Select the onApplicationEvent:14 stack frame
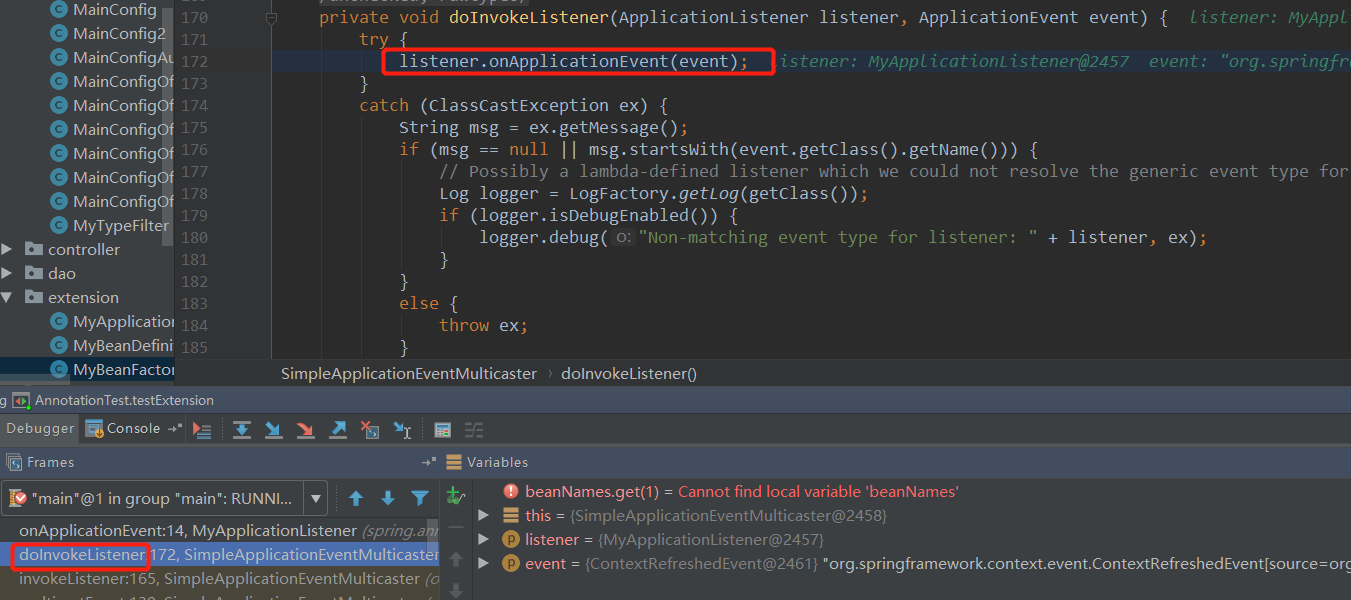This screenshot has width=1351, height=600. coord(219,530)
